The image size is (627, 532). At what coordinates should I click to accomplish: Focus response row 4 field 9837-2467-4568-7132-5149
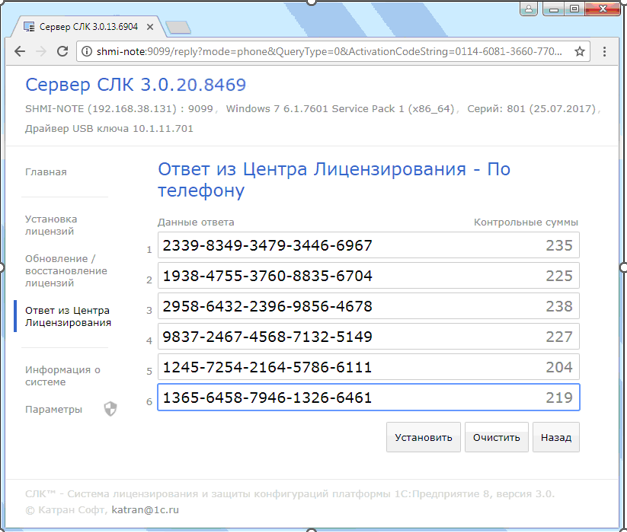click(x=368, y=336)
